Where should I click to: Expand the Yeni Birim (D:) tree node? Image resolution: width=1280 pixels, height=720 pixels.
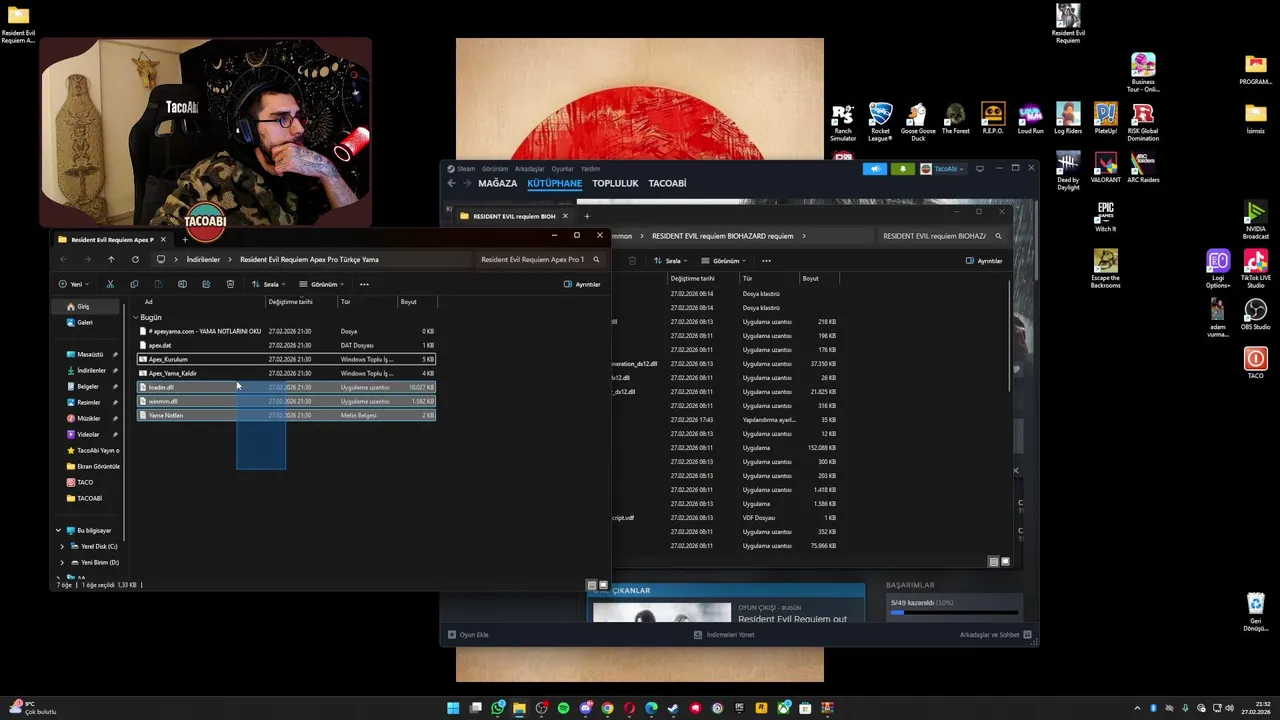tap(62, 562)
